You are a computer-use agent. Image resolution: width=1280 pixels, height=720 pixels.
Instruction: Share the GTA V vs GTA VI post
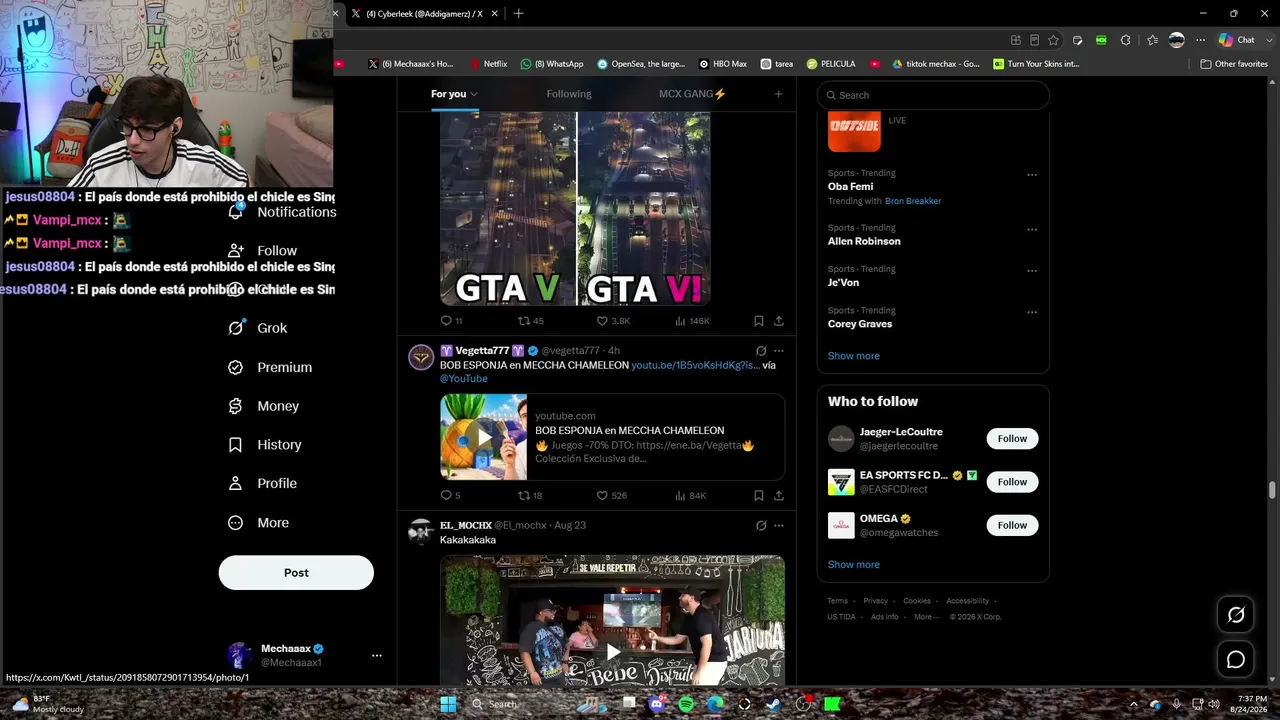[778, 321]
